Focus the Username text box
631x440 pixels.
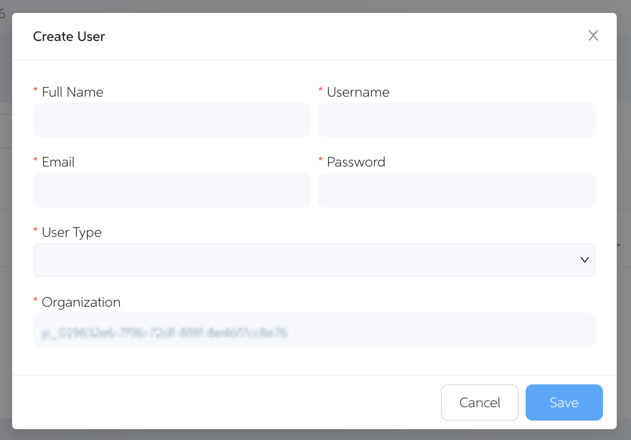457,120
